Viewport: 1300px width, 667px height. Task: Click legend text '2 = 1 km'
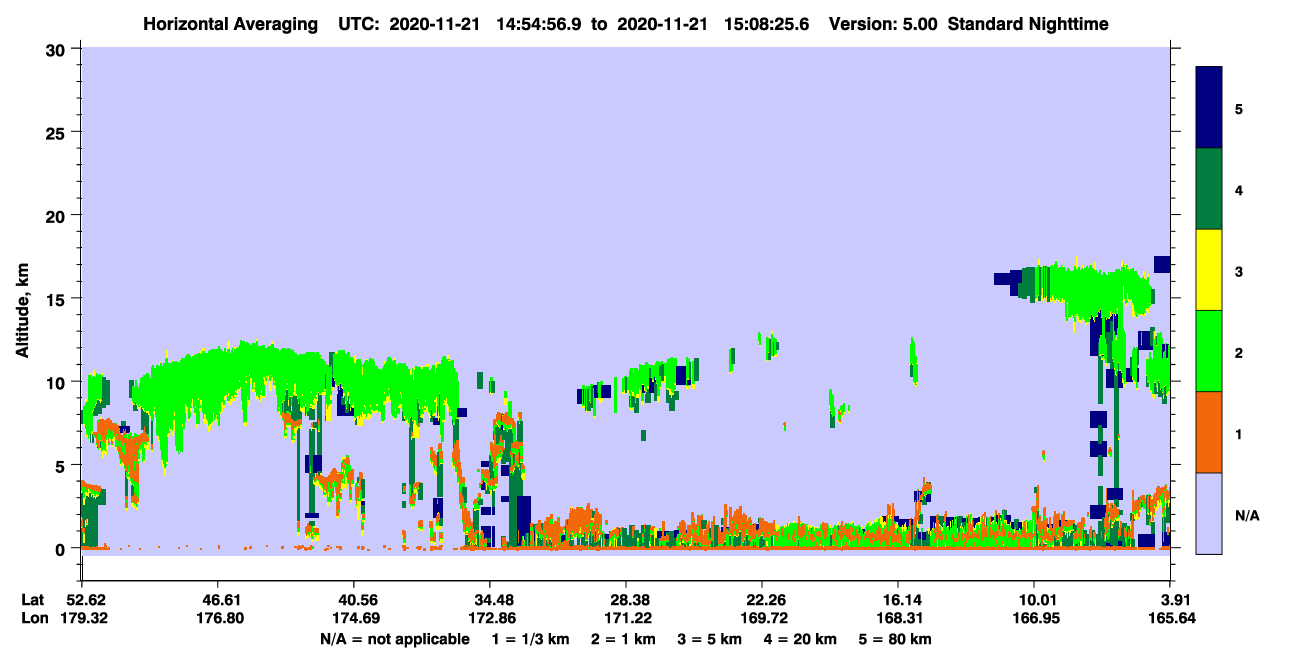pos(622,639)
